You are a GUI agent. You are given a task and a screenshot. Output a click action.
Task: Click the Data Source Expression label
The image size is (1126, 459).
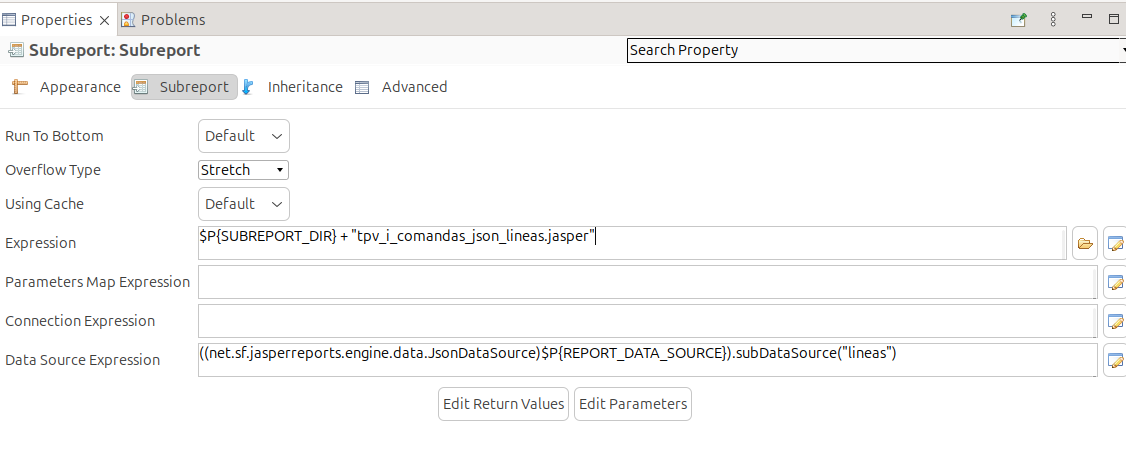pos(83,360)
